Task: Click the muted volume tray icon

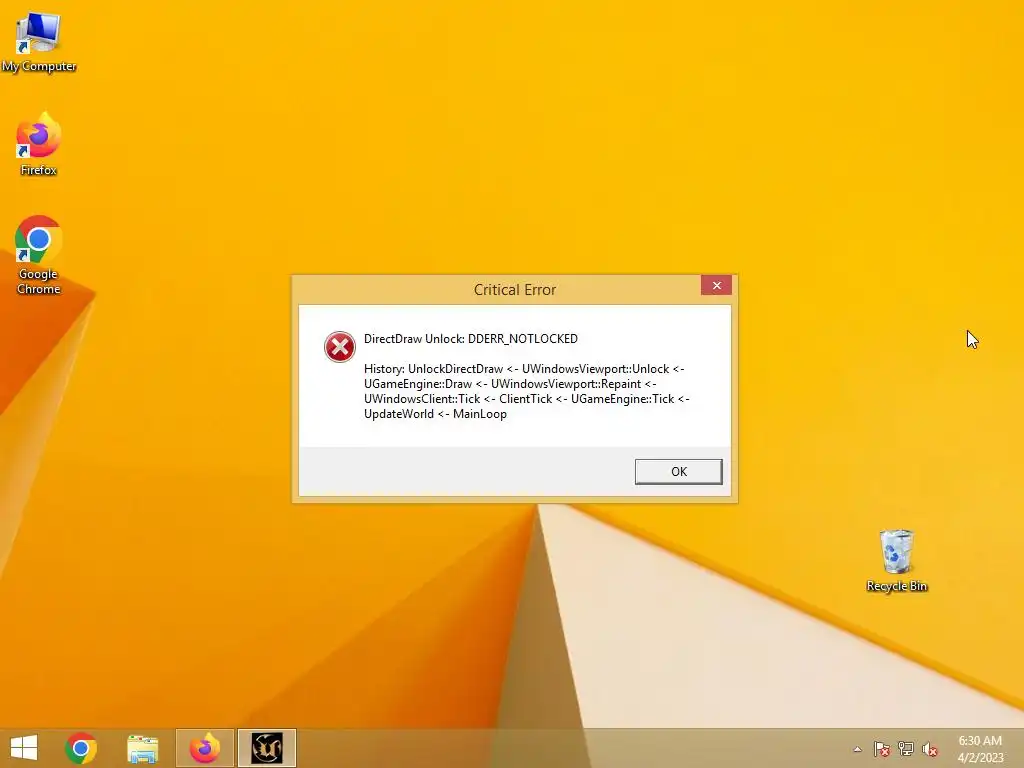Action: (x=930, y=749)
